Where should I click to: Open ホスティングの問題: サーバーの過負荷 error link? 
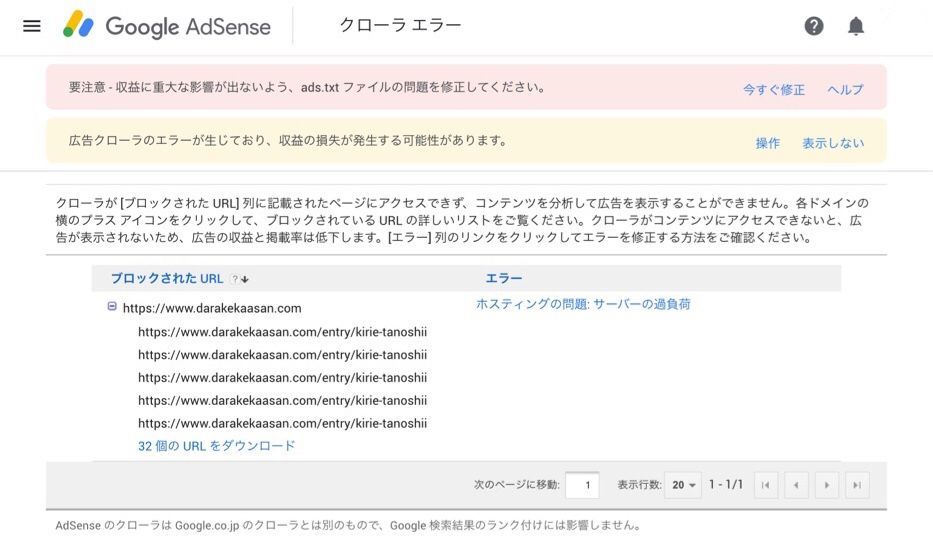tap(583, 304)
